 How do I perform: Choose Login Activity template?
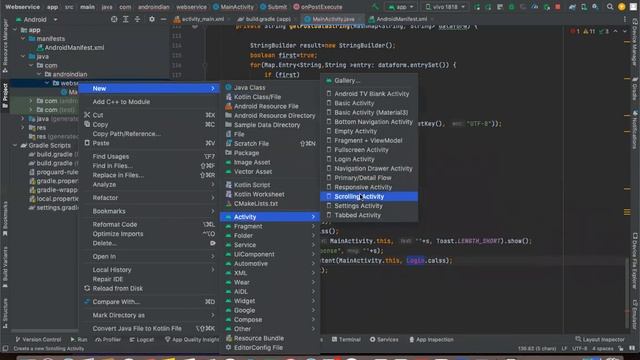pos(369,159)
